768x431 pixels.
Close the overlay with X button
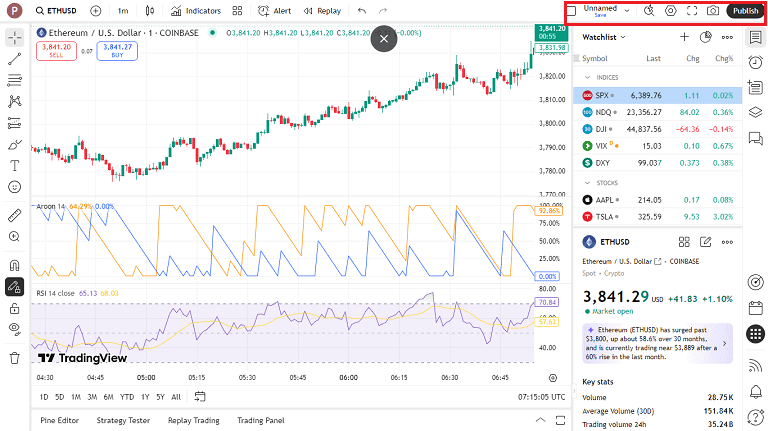click(384, 39)
